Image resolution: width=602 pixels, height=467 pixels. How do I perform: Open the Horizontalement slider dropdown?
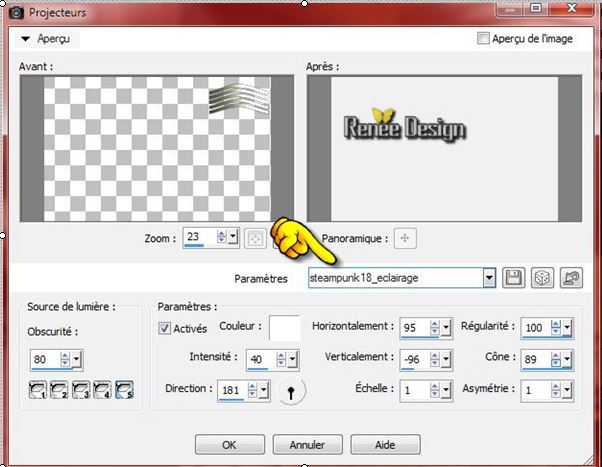pos(446,328)
